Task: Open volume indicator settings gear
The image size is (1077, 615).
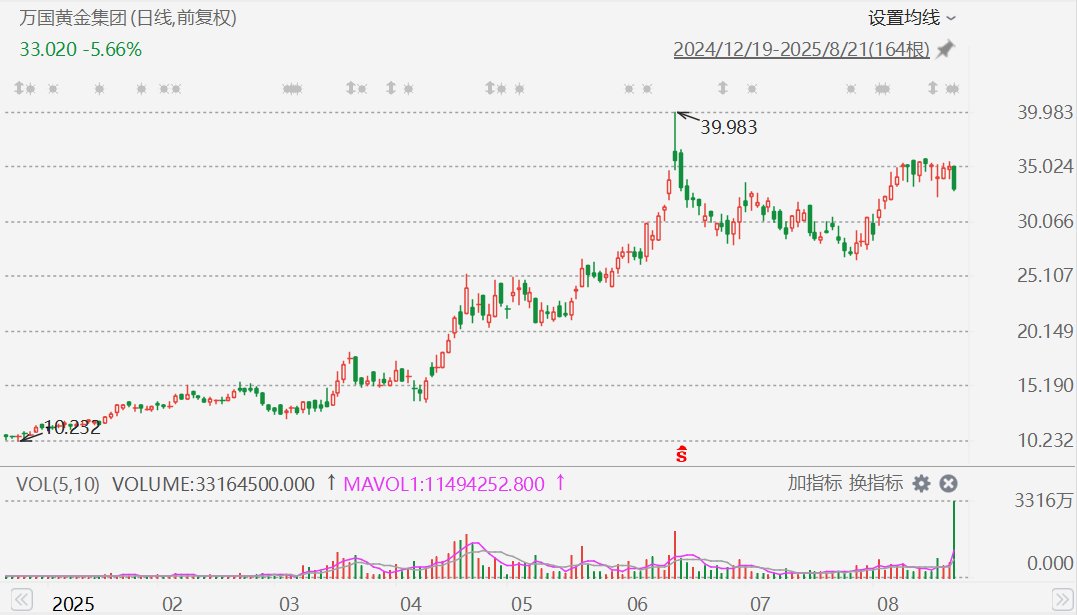Action: 921,484
